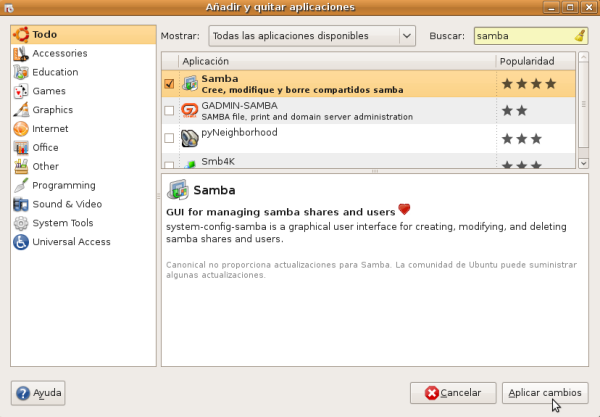Click the Universal Access icon
The width and height of the screenshot is (600, 417).
[20, 242]
